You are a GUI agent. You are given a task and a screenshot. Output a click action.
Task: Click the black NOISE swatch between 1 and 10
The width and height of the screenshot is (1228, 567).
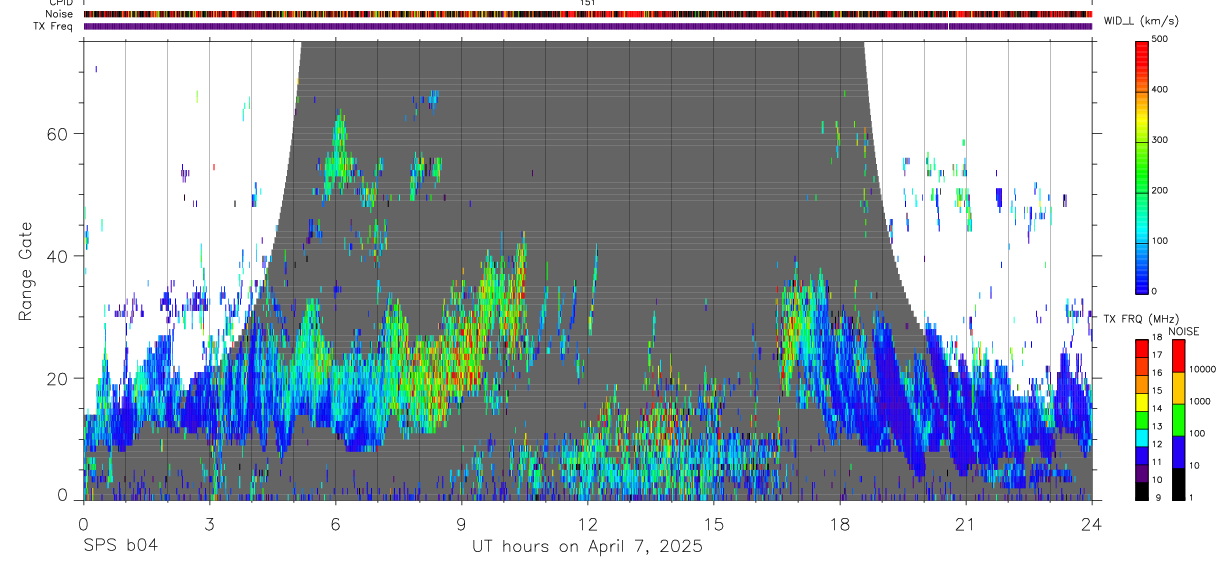pos(1178,484)
